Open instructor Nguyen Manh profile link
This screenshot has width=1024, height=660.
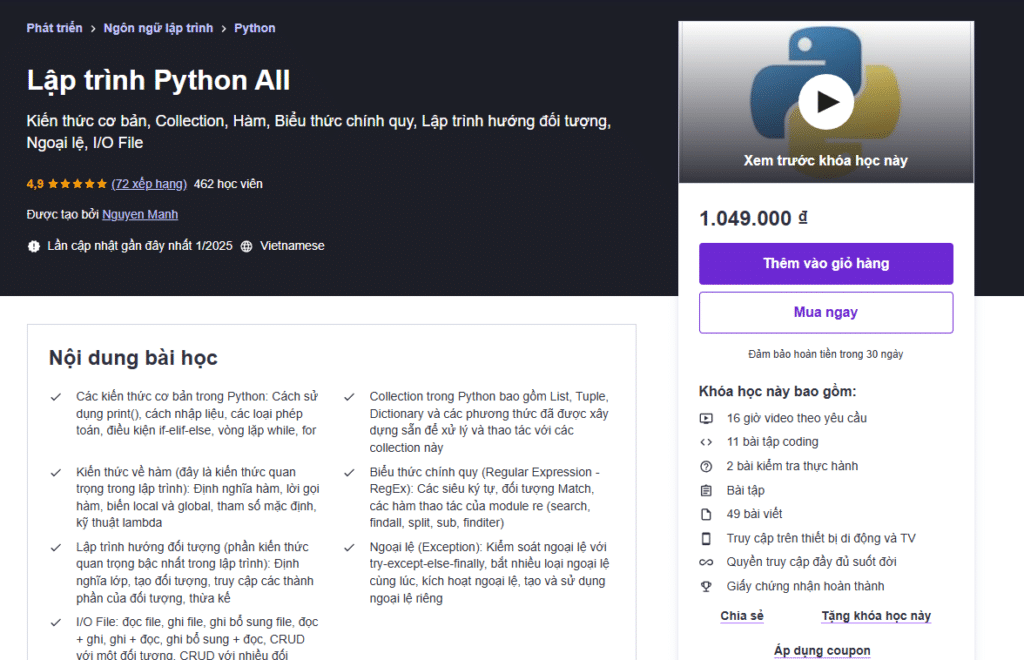[140, 215]
